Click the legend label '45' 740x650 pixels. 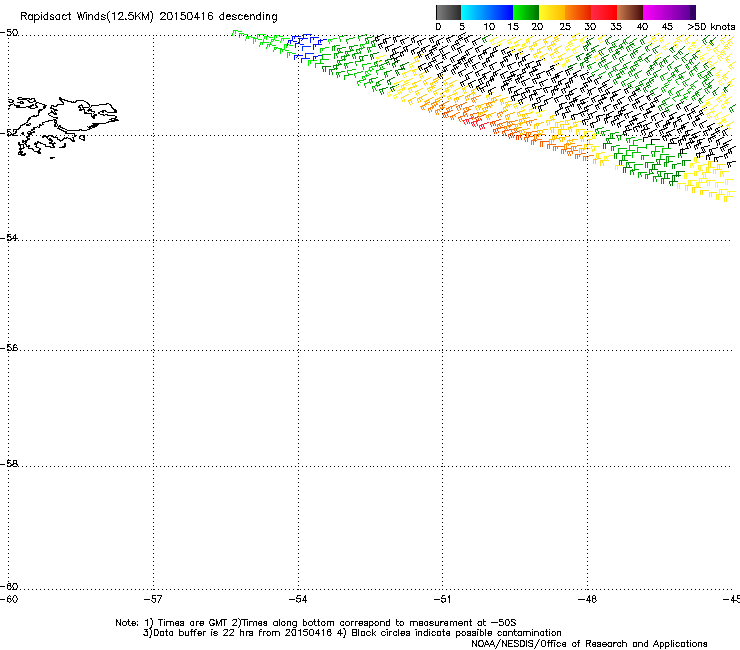pyautogui.click(x=667, y=27)
